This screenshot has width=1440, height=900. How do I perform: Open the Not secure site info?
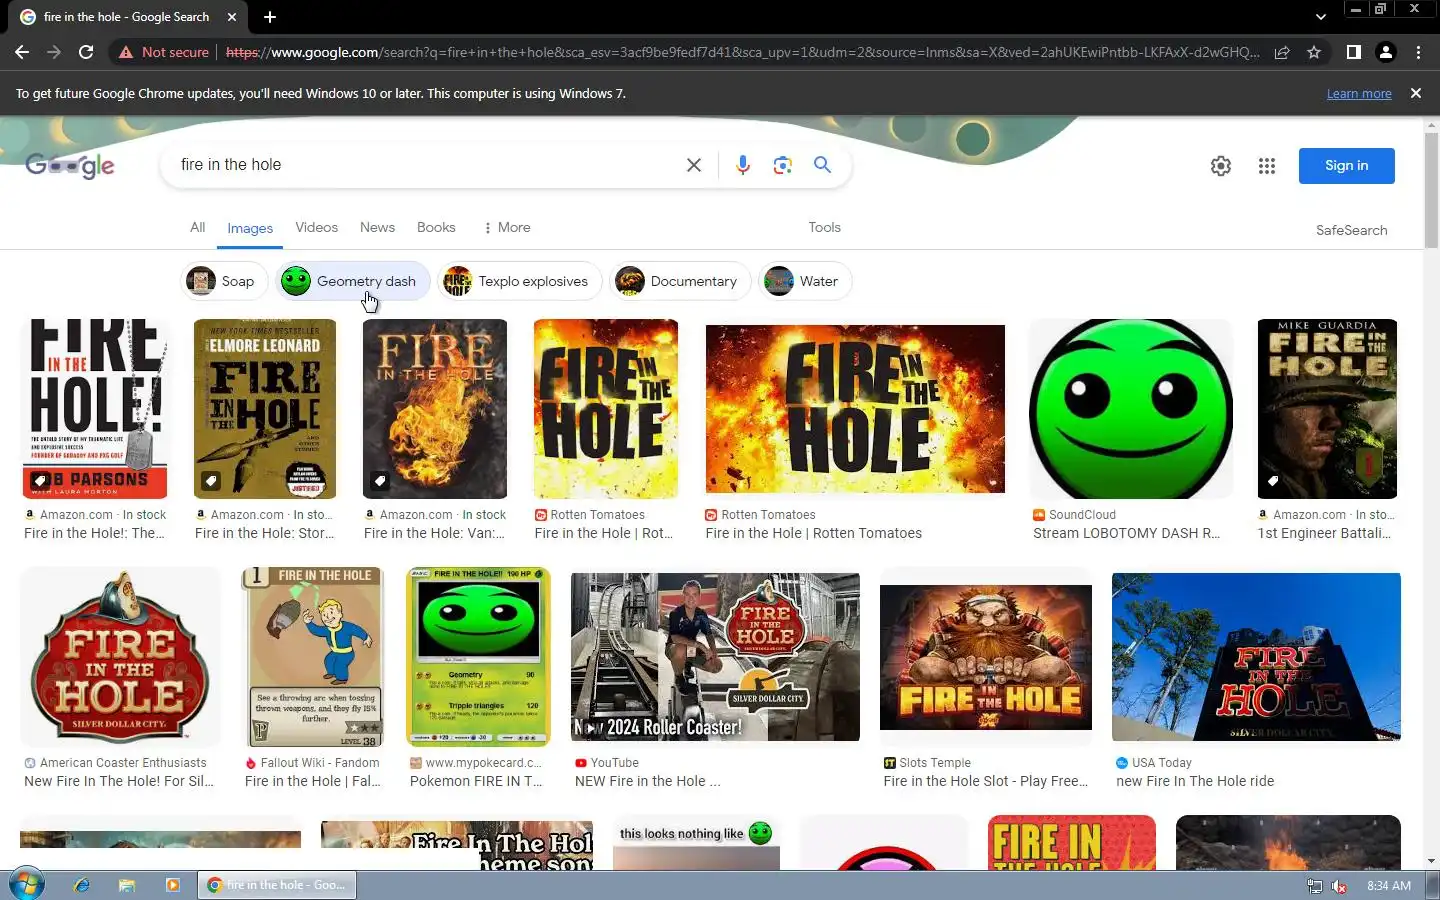point(164,52)
